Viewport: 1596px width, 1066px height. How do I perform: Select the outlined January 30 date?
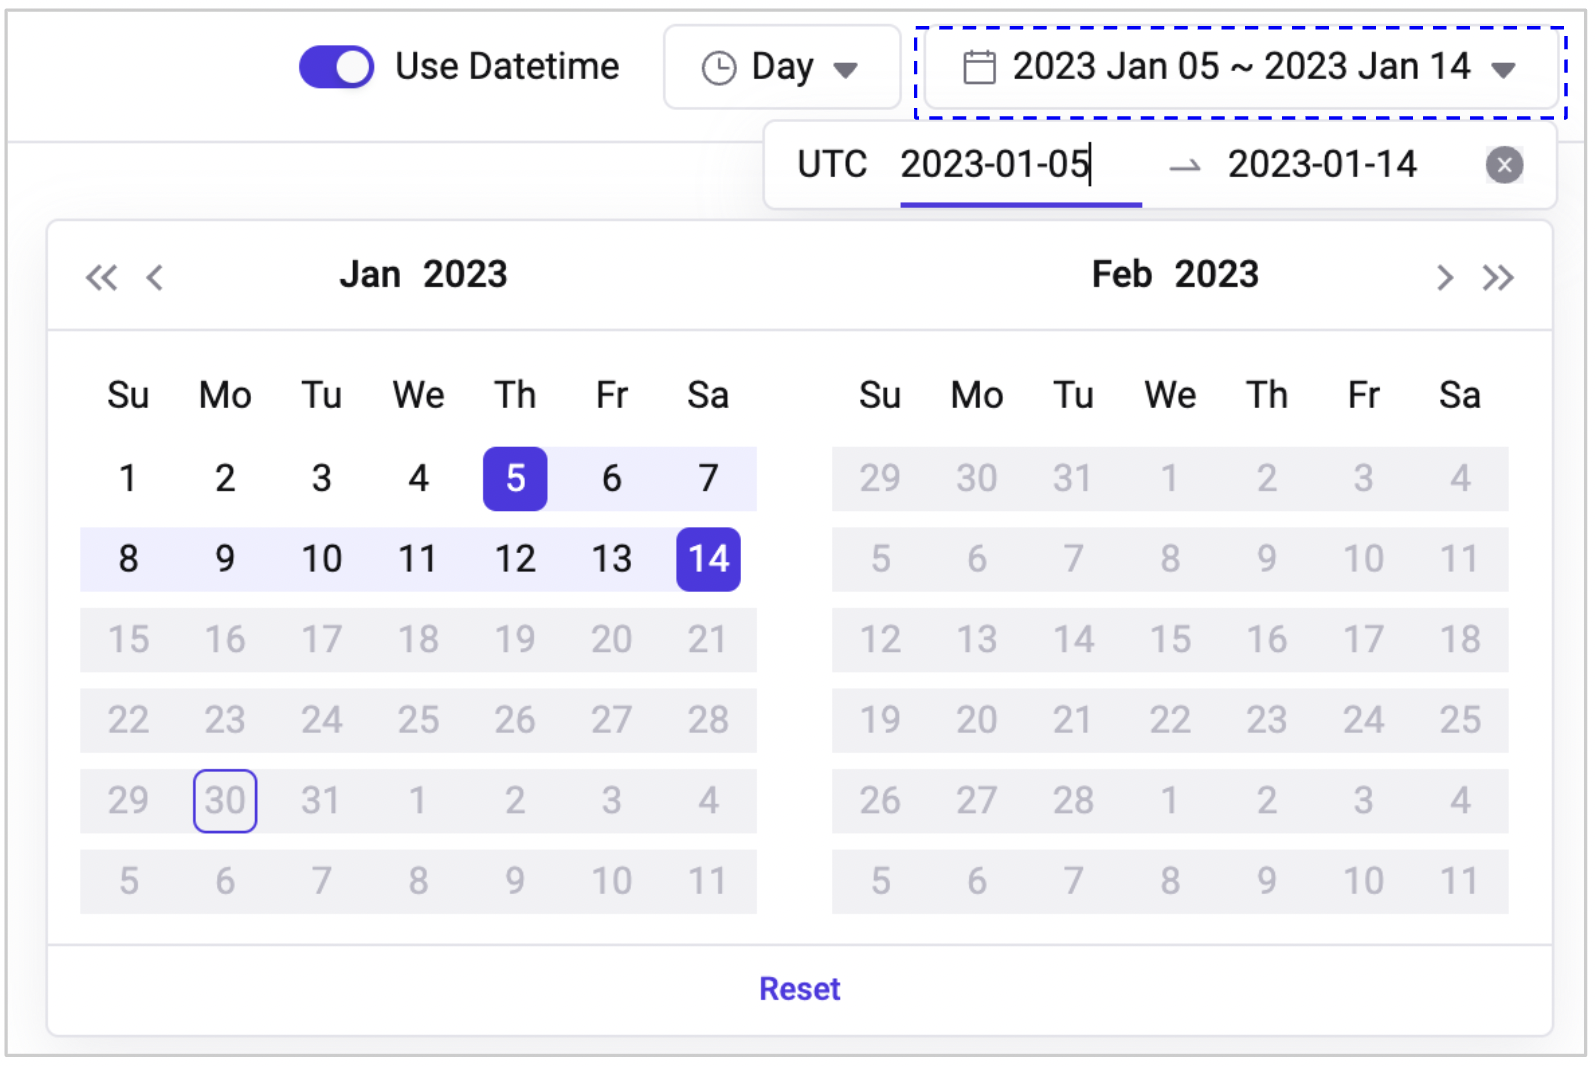tap(225, 801)
